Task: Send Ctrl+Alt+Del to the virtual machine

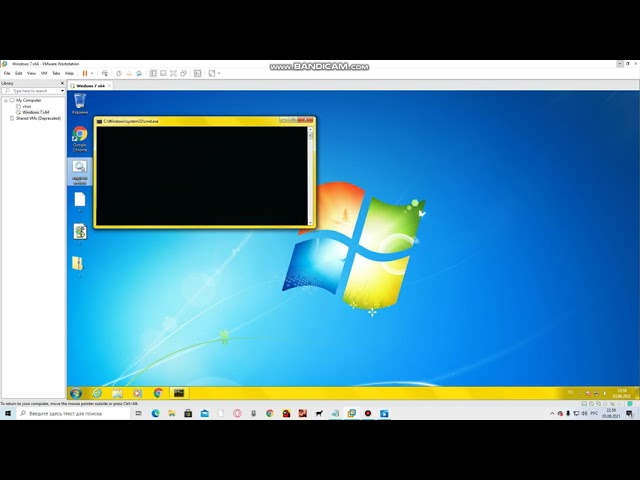Action: [x=105, y=73]
